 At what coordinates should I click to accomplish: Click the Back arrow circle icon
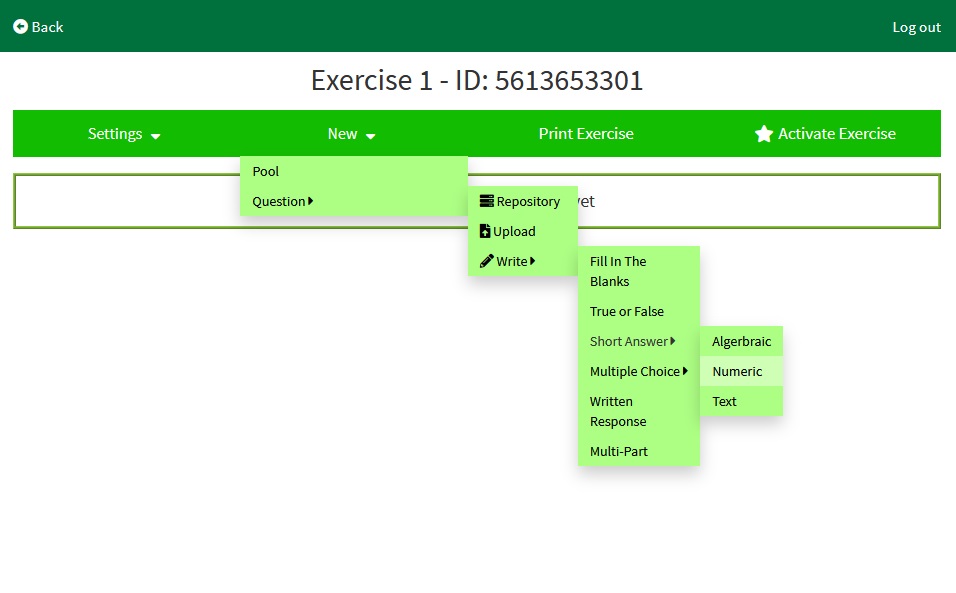pyautogui.click(x=20, y=27)
